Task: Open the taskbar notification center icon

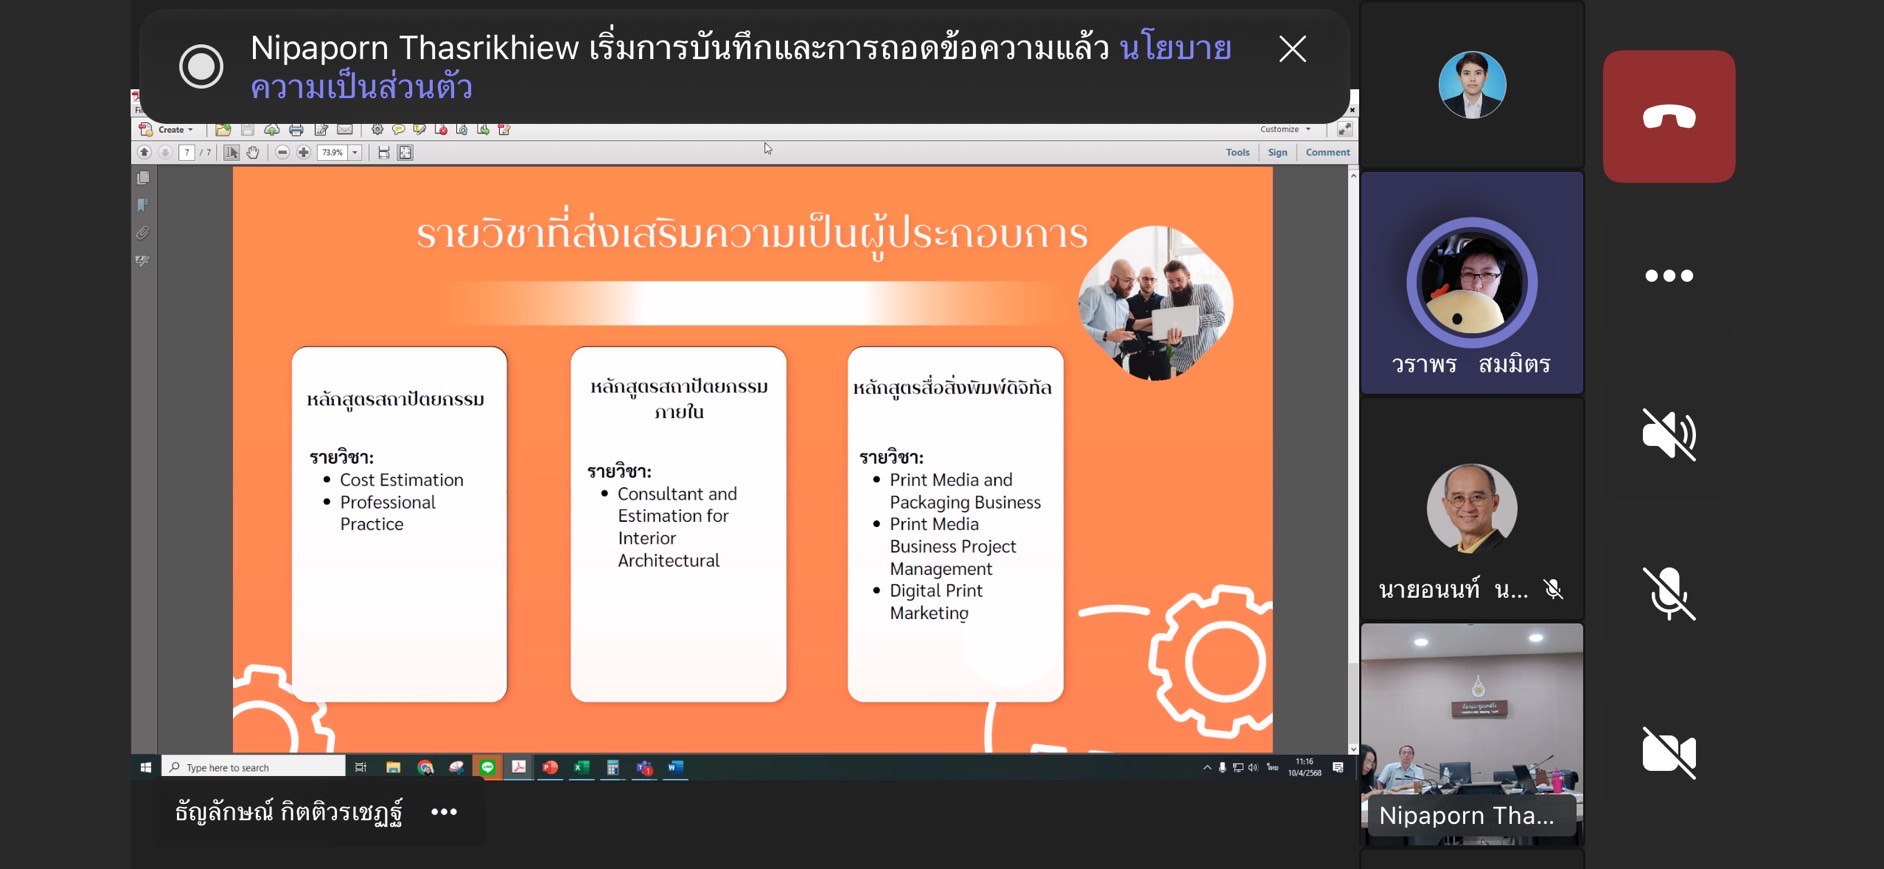Action: (1338, 767)
